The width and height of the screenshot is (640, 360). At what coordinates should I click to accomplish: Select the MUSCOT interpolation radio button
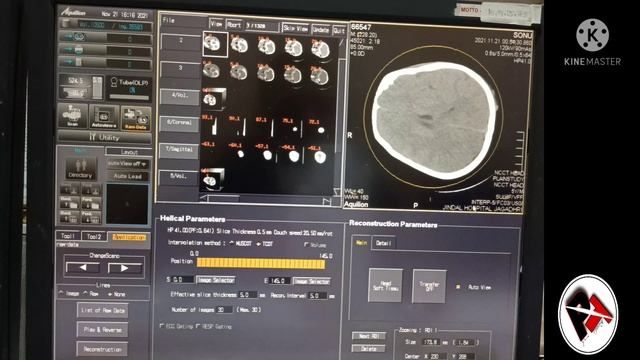click(x=231, y=243)
